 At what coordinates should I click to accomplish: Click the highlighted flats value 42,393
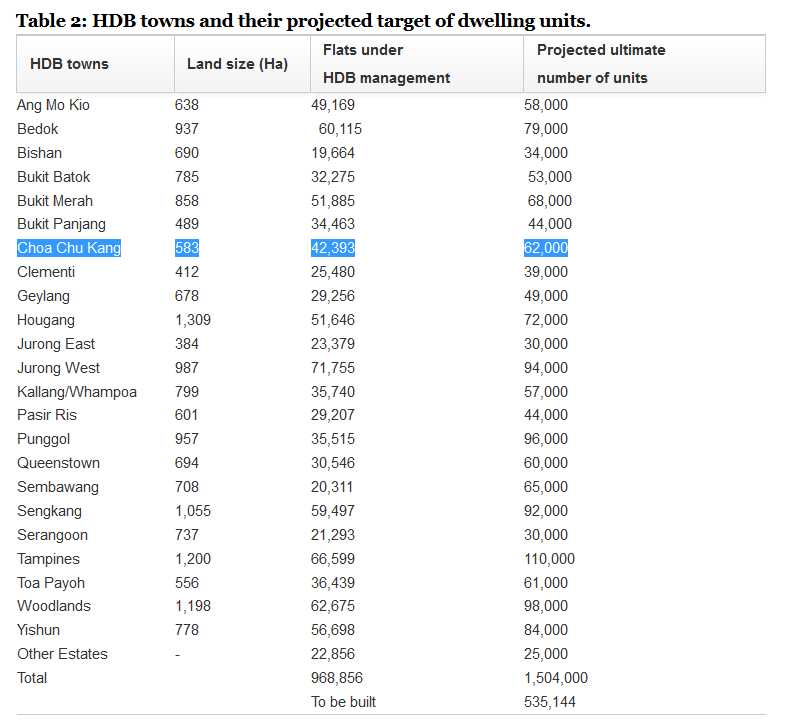pos(333,248)
